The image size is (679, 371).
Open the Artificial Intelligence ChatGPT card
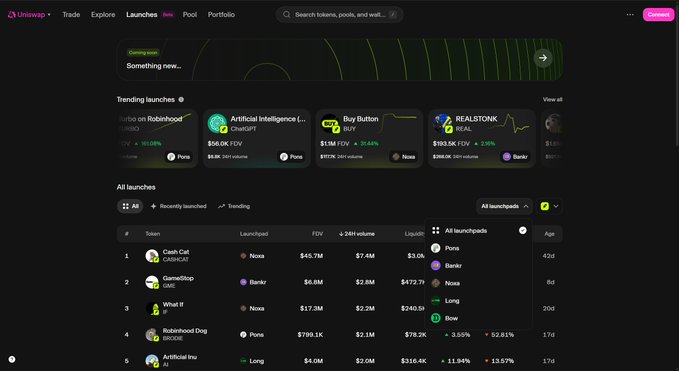point(256,139)
